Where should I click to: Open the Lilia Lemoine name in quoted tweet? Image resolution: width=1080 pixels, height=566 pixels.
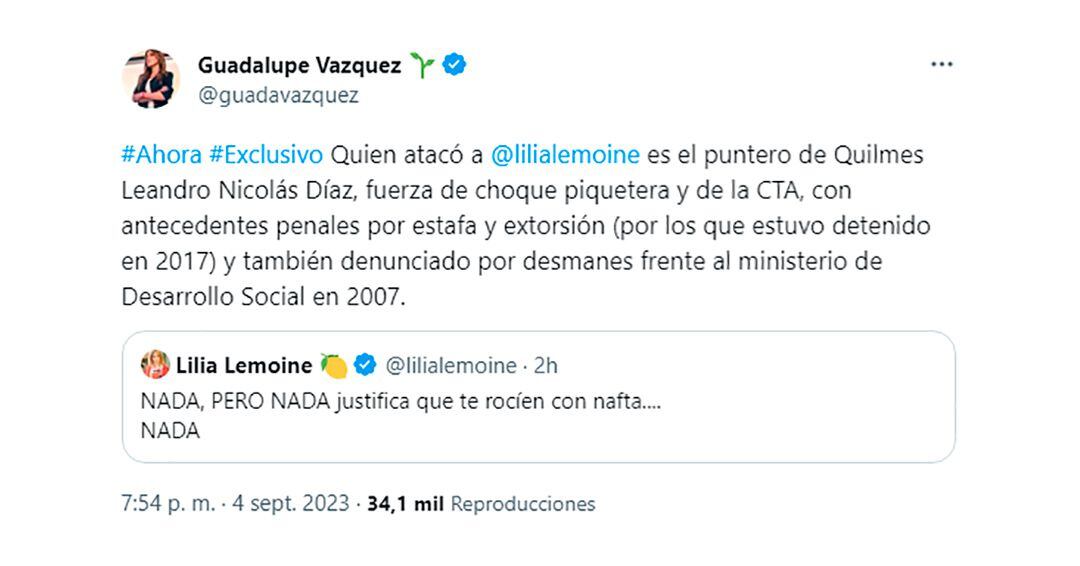(243, 366)
